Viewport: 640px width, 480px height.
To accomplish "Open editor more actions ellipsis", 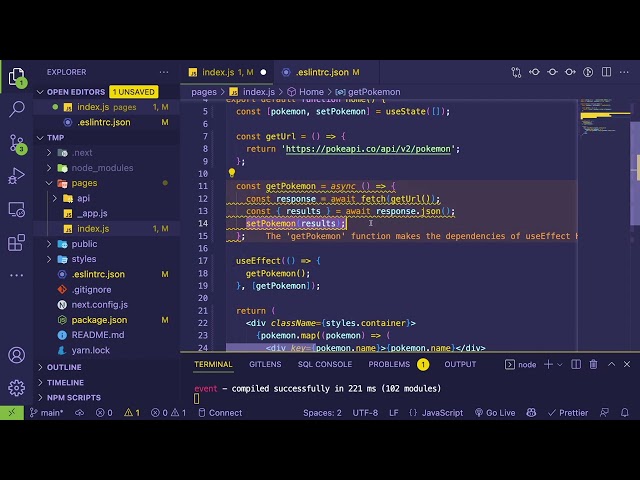I will [x=624, y=72].
